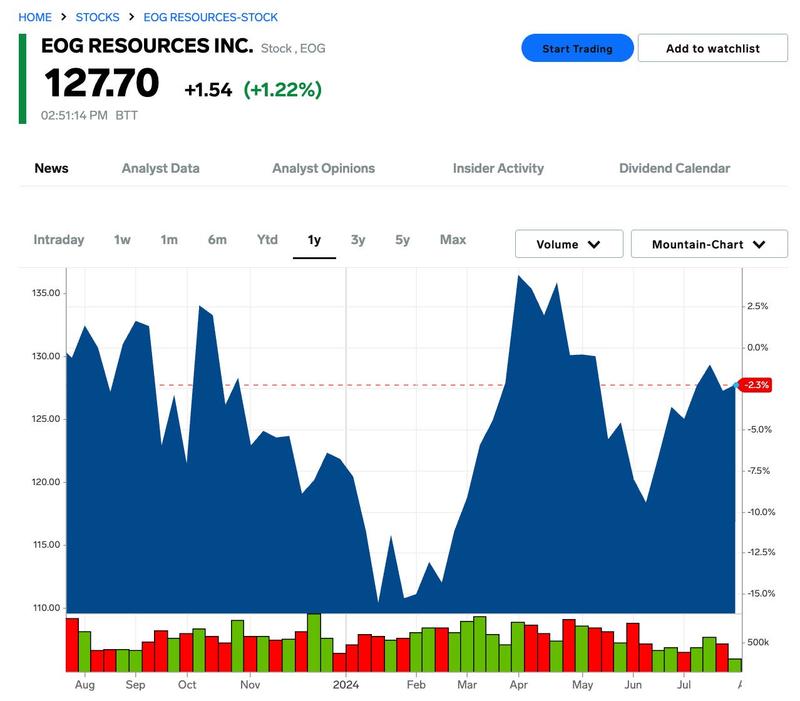The height and width of the screenshot is (701, 800).
Task: Click the -10.0% right-axis label
Action: [x=761, y=512]
